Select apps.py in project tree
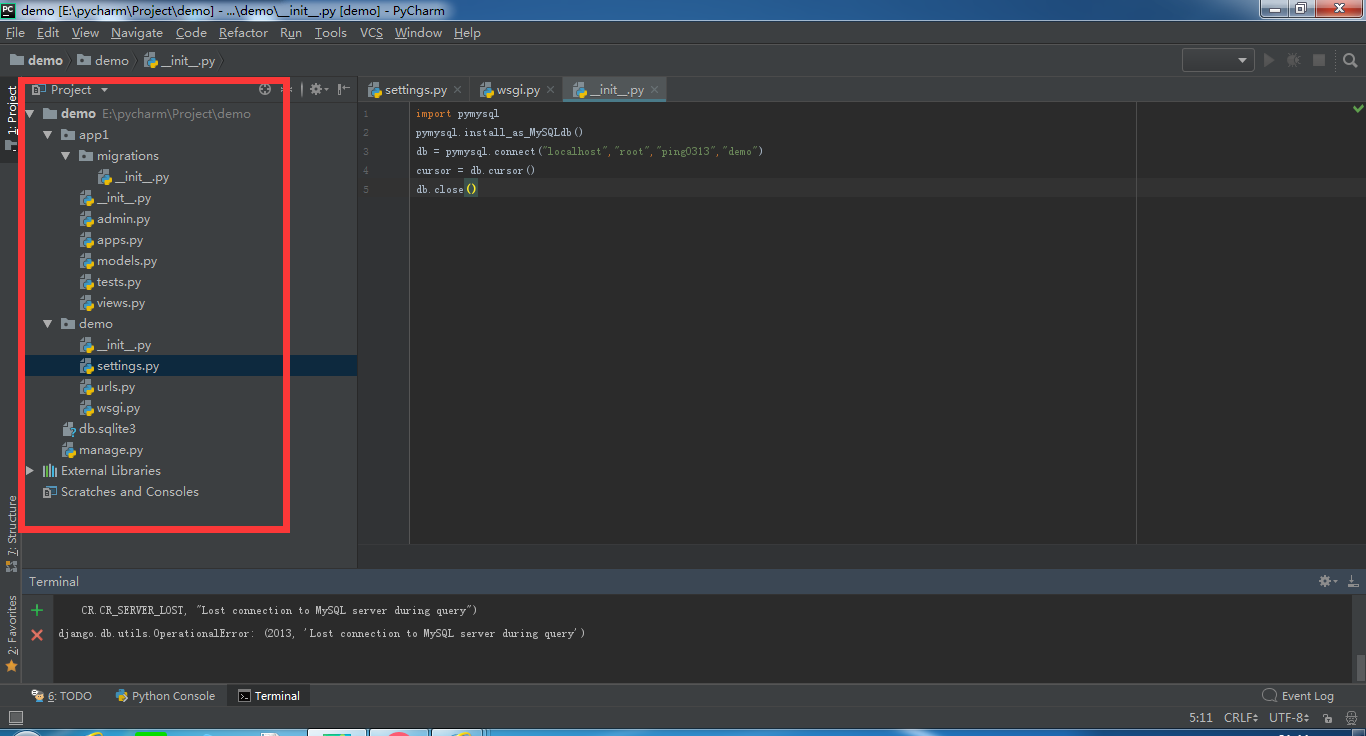1366x736 pixels. point(112,240)
